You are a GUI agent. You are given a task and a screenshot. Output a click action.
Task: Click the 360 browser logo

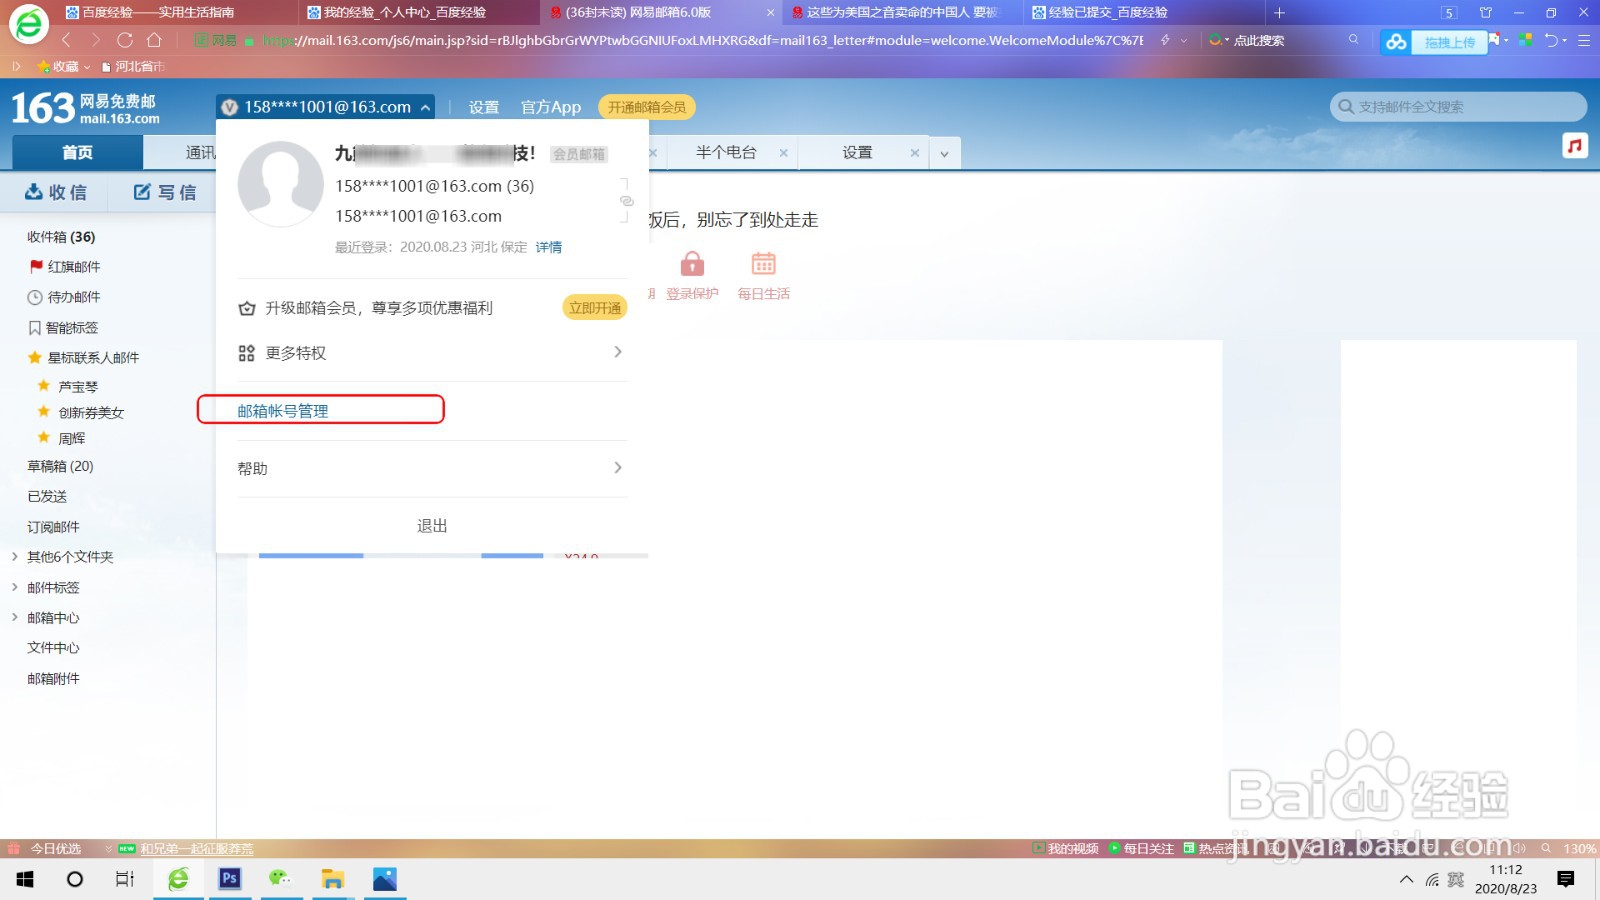(x=28, y=23)
